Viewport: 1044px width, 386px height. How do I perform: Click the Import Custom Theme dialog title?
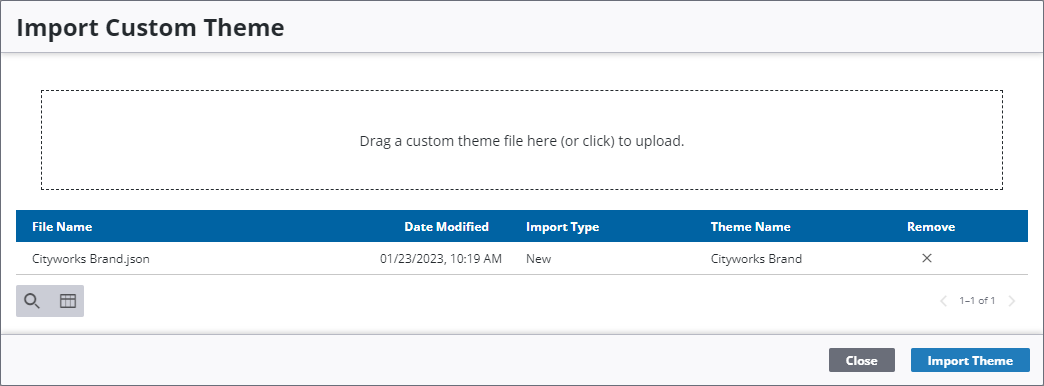[150, 27]
